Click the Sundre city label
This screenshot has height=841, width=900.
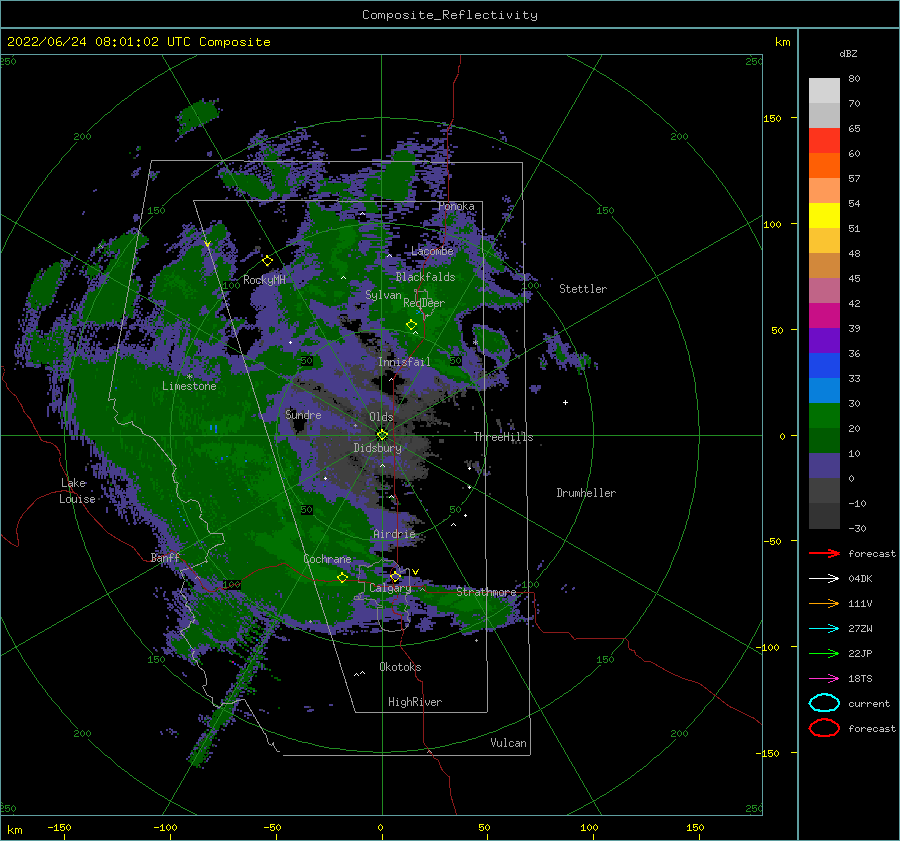[x=303, y=414]
